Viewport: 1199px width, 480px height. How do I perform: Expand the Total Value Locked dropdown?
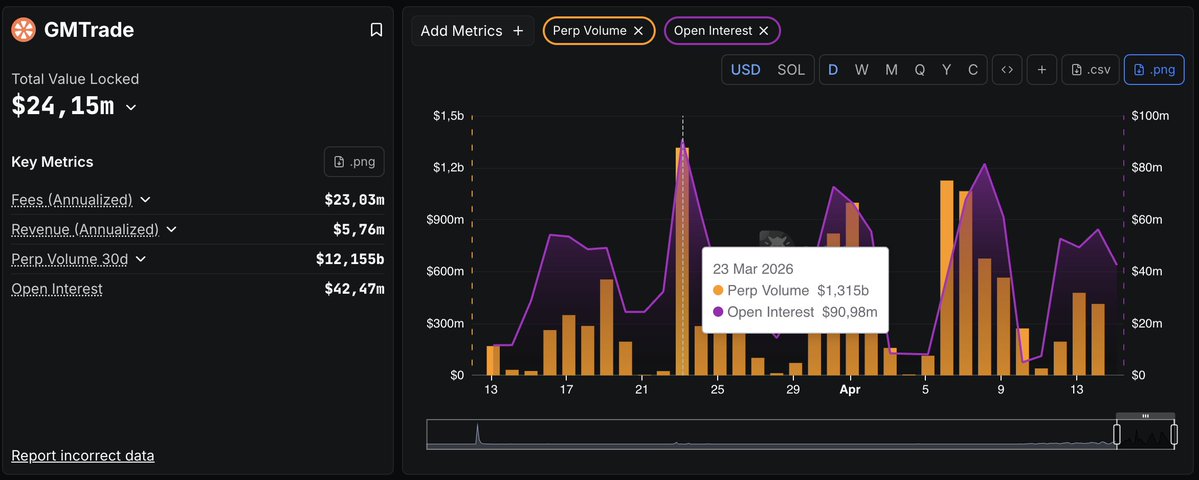coord(131,107)
